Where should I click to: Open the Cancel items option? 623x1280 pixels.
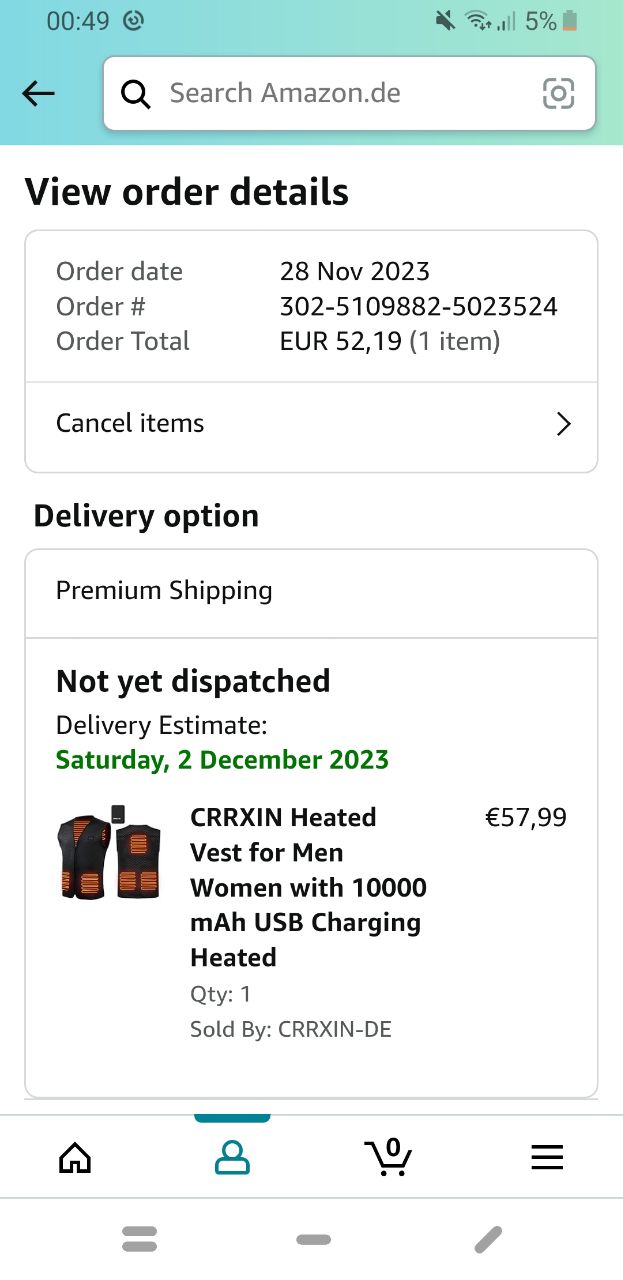(x=130, y=423)
